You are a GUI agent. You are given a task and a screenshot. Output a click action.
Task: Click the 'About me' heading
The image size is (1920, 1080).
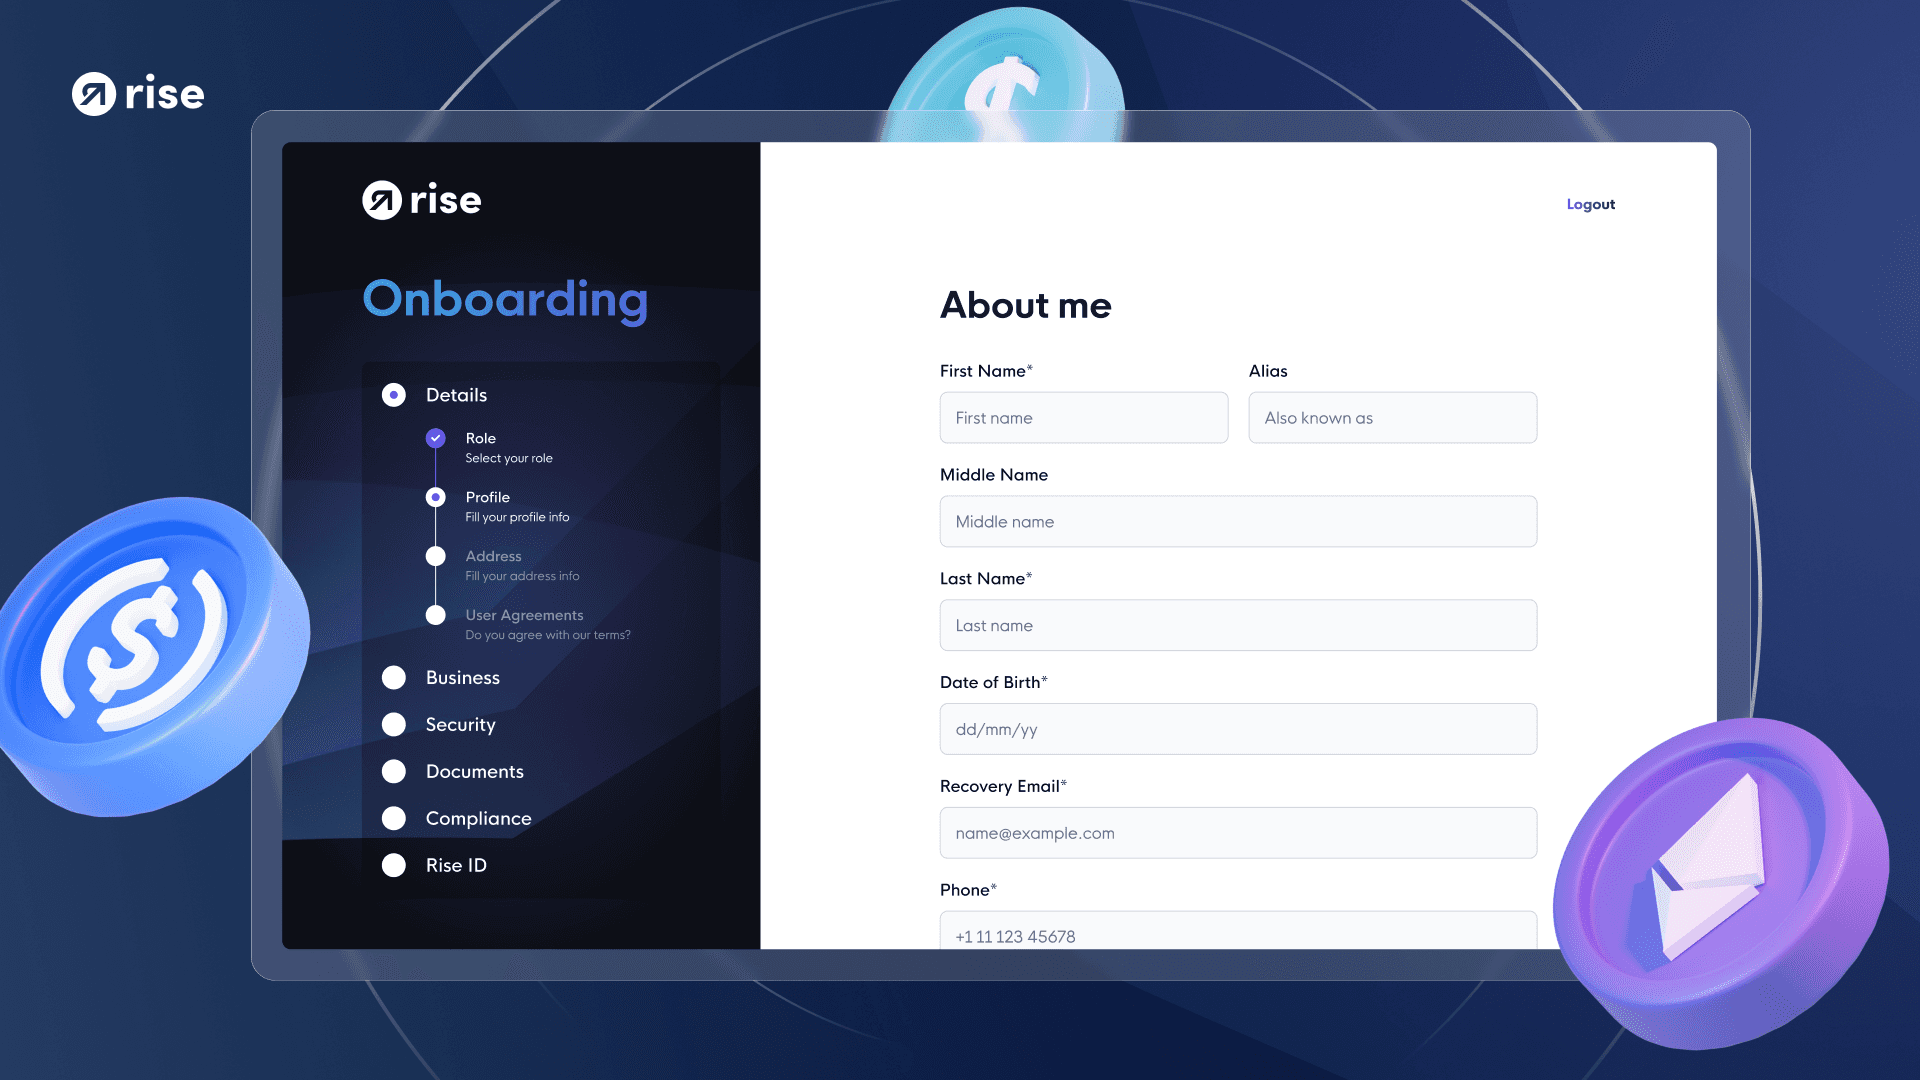tap(1026, 306)
